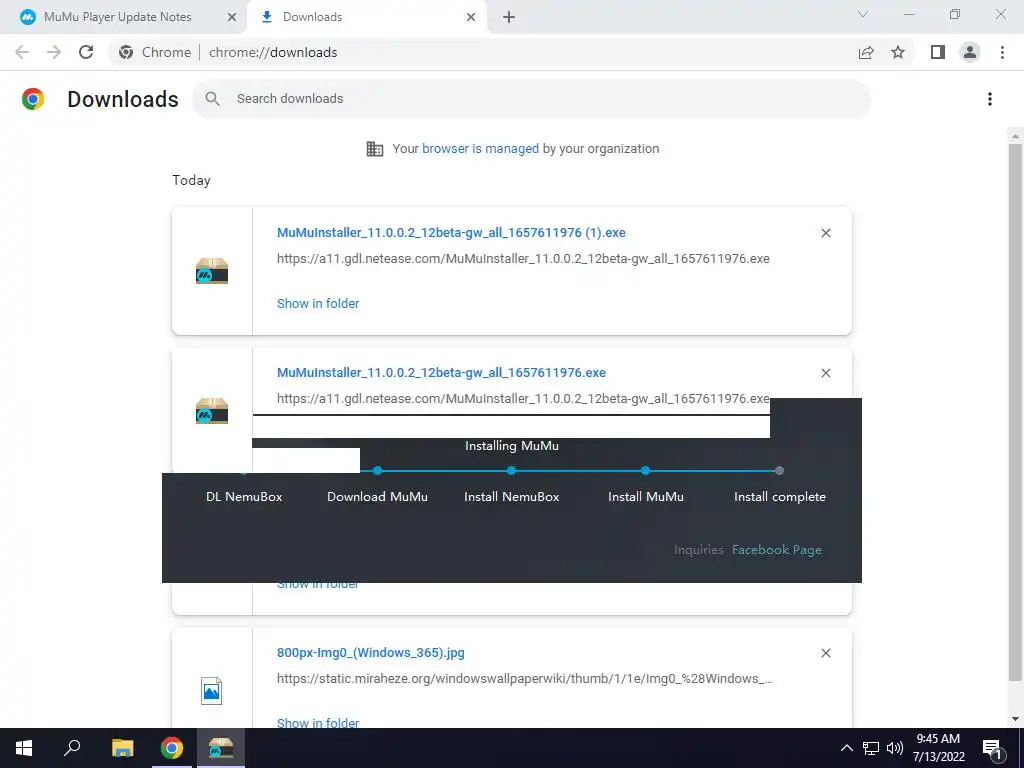Screen dimensions: 1024x768
Task: Click the scrollbar down arrow
Action: 1015,719
